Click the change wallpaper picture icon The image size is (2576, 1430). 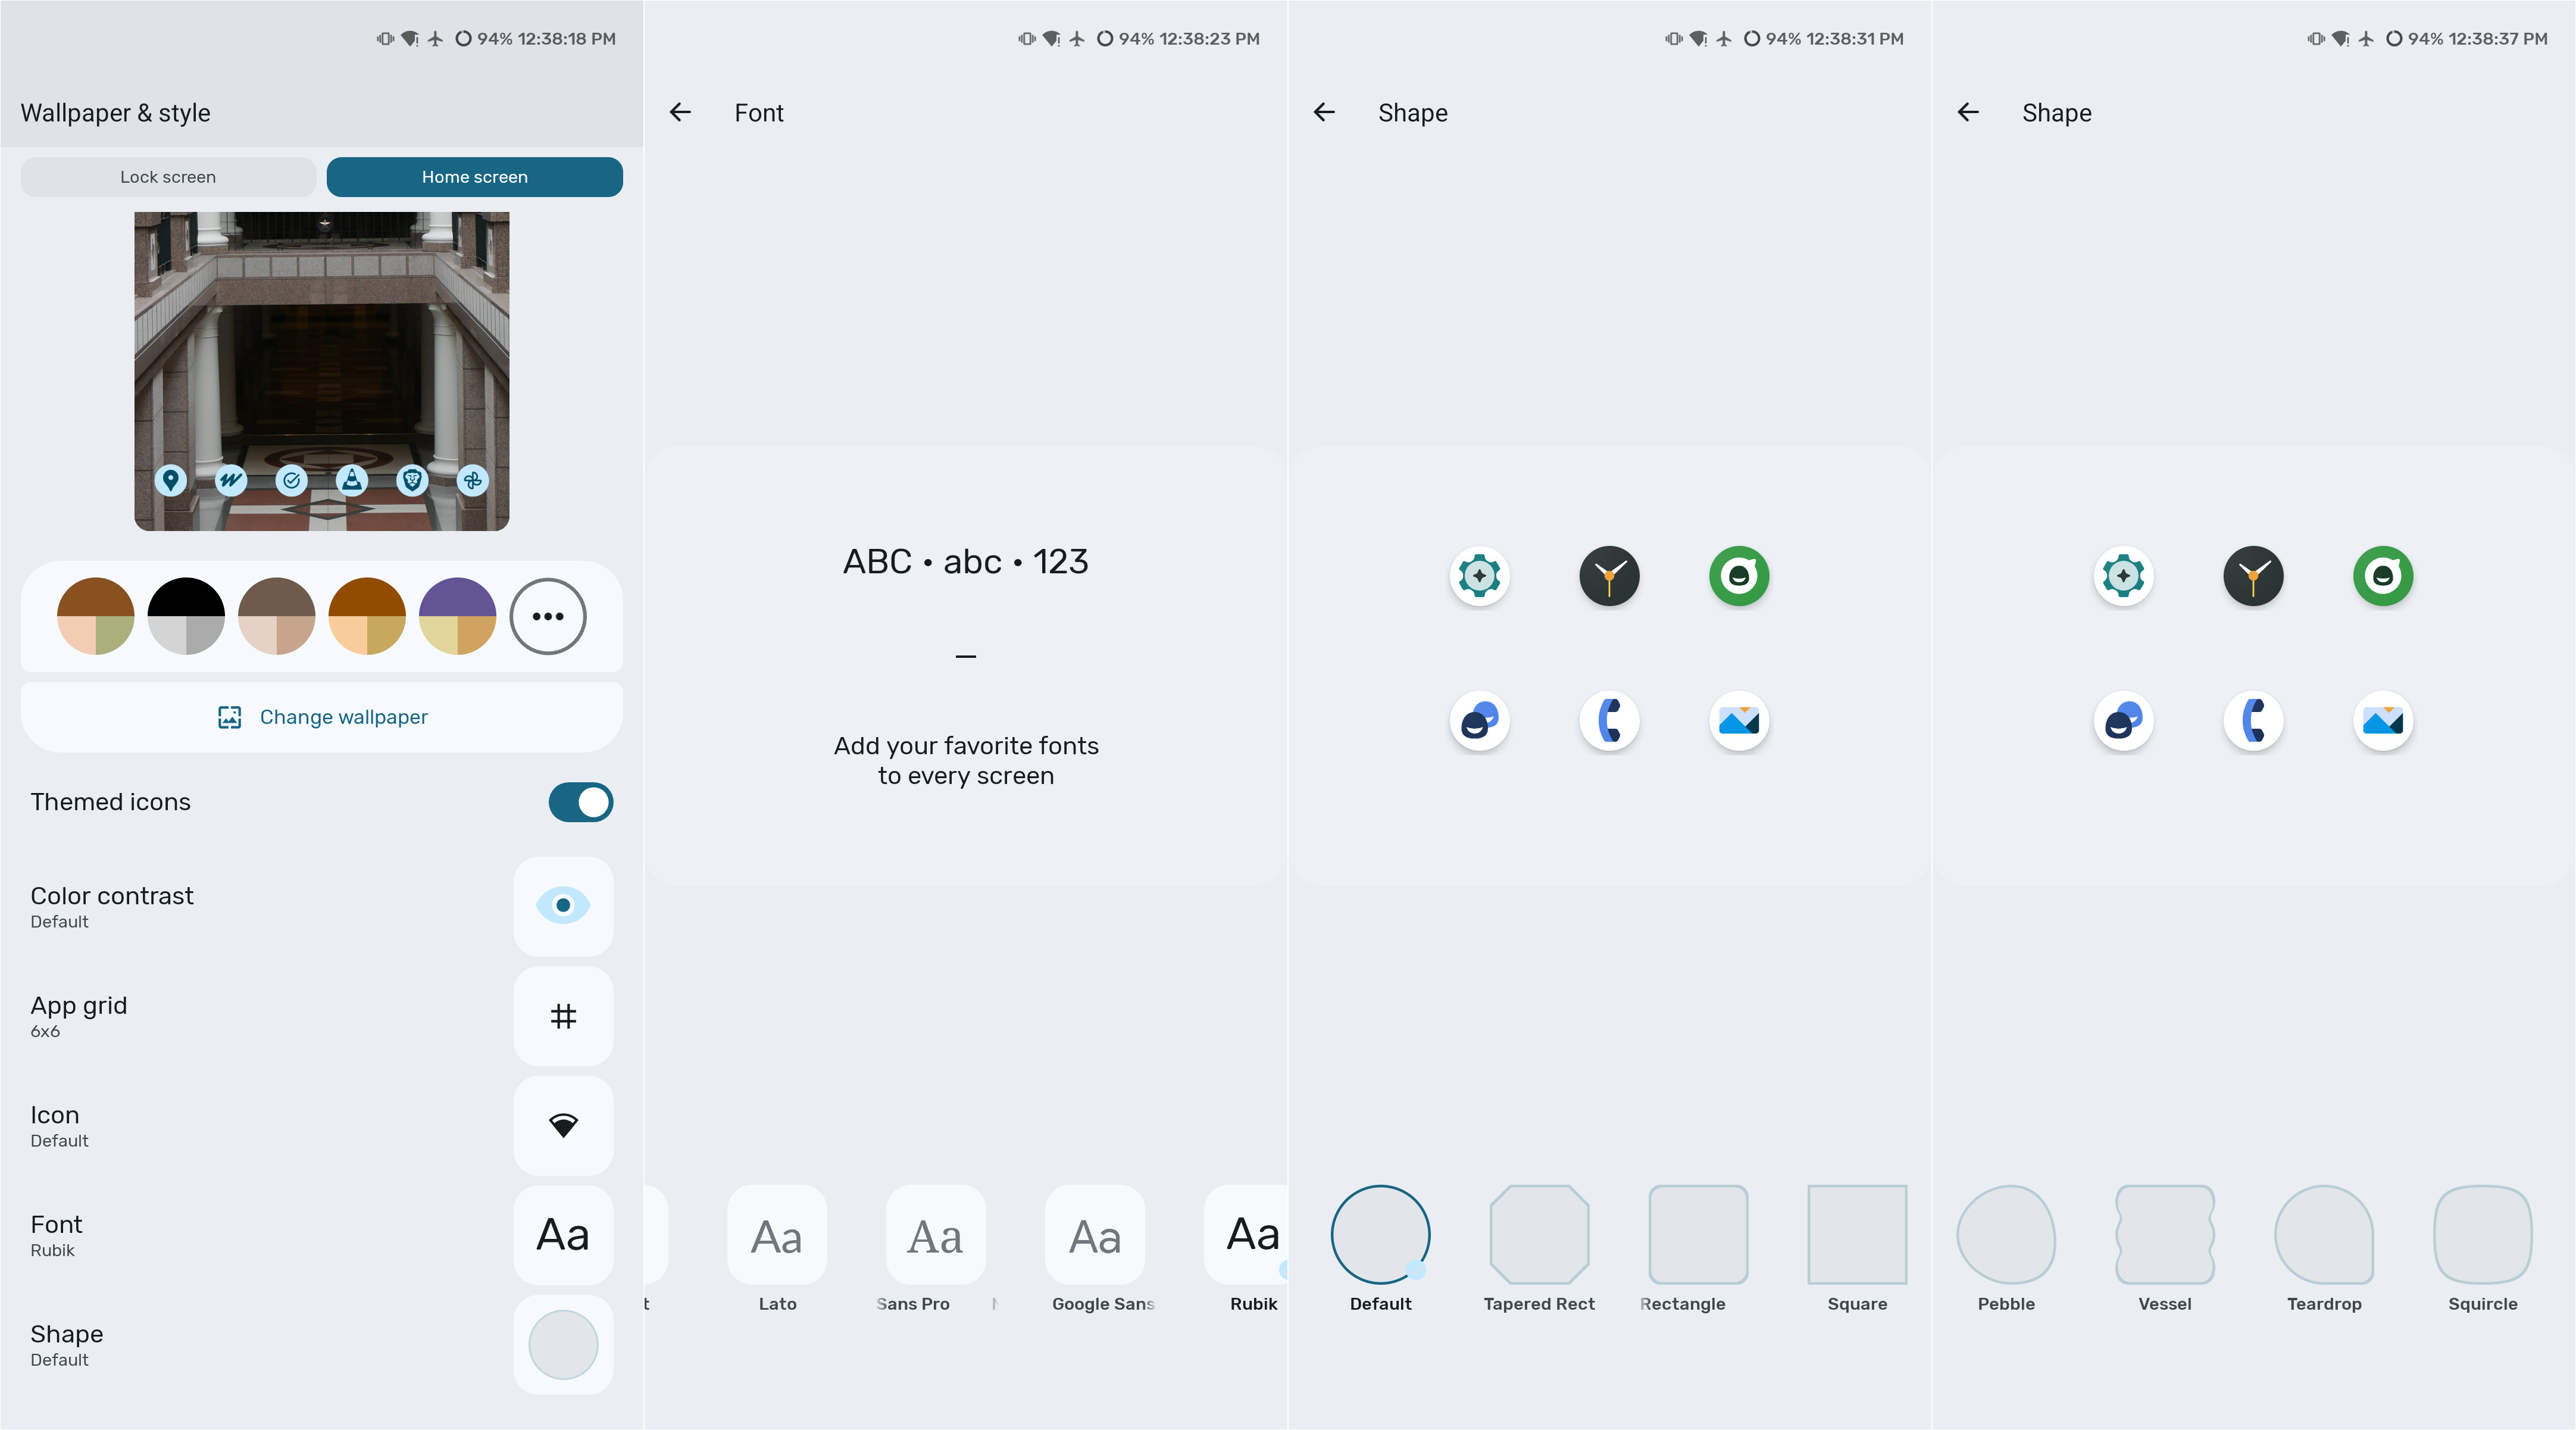pos(229,717)
